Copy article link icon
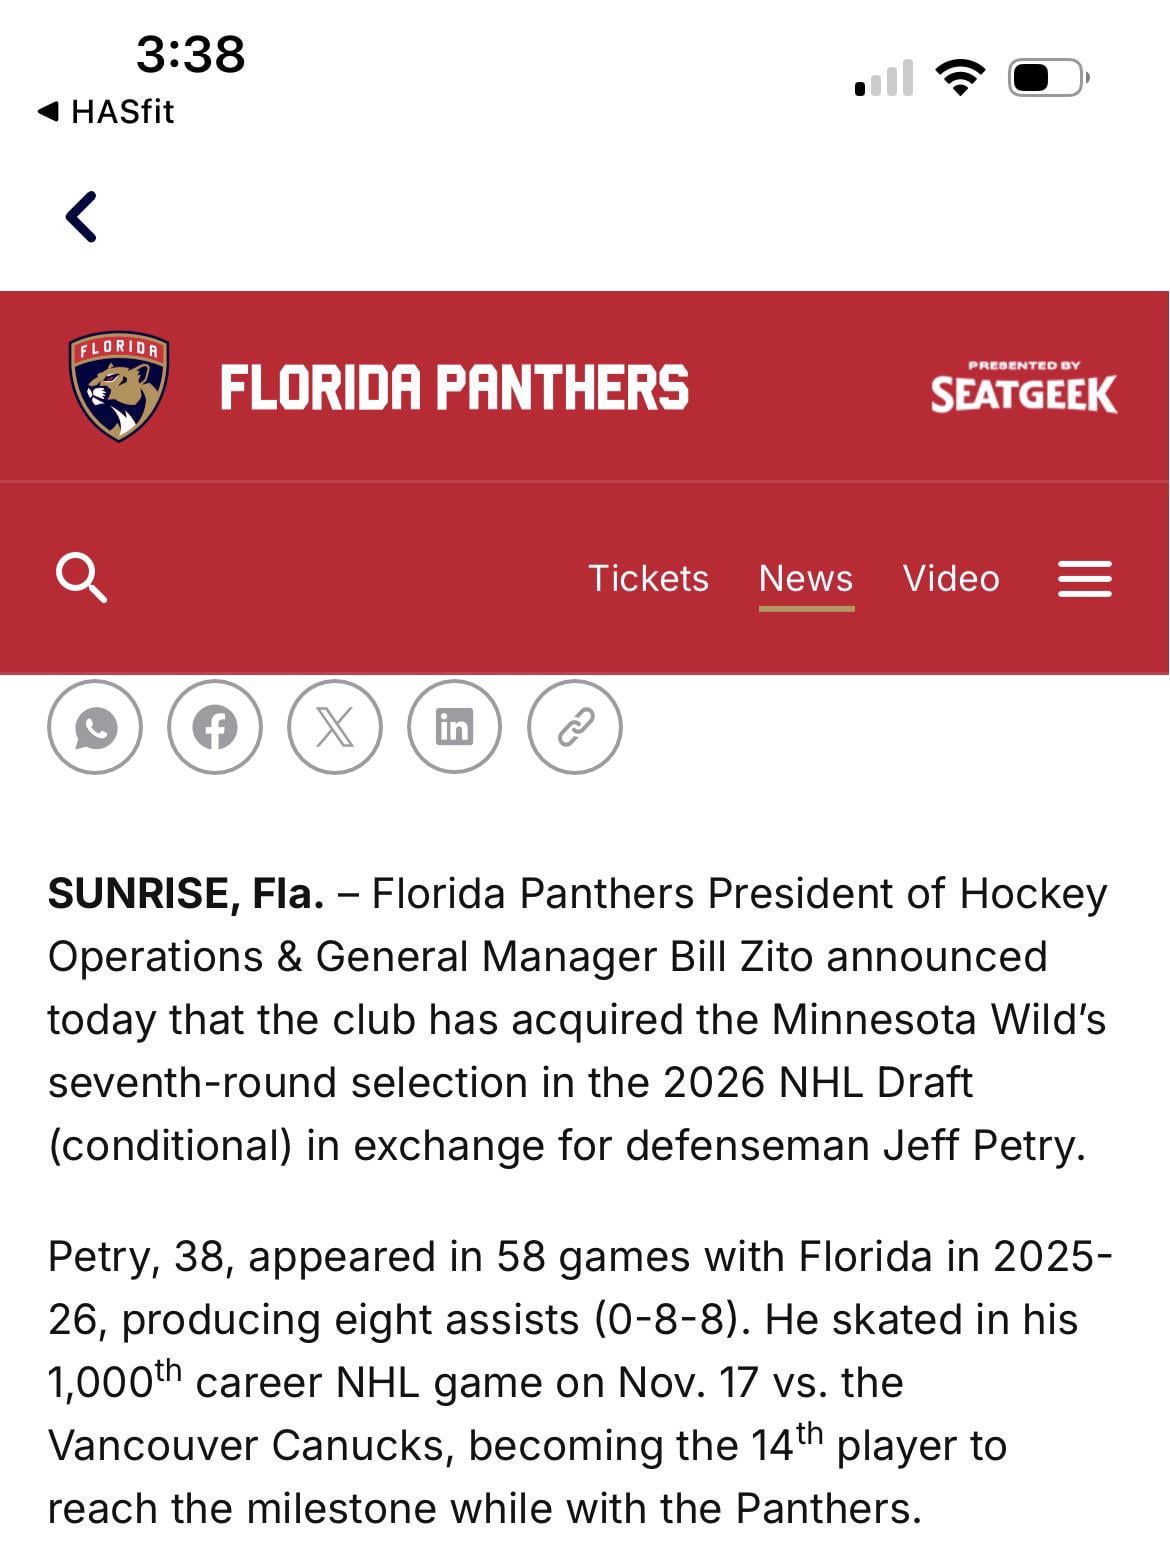 tap(575, 727)
